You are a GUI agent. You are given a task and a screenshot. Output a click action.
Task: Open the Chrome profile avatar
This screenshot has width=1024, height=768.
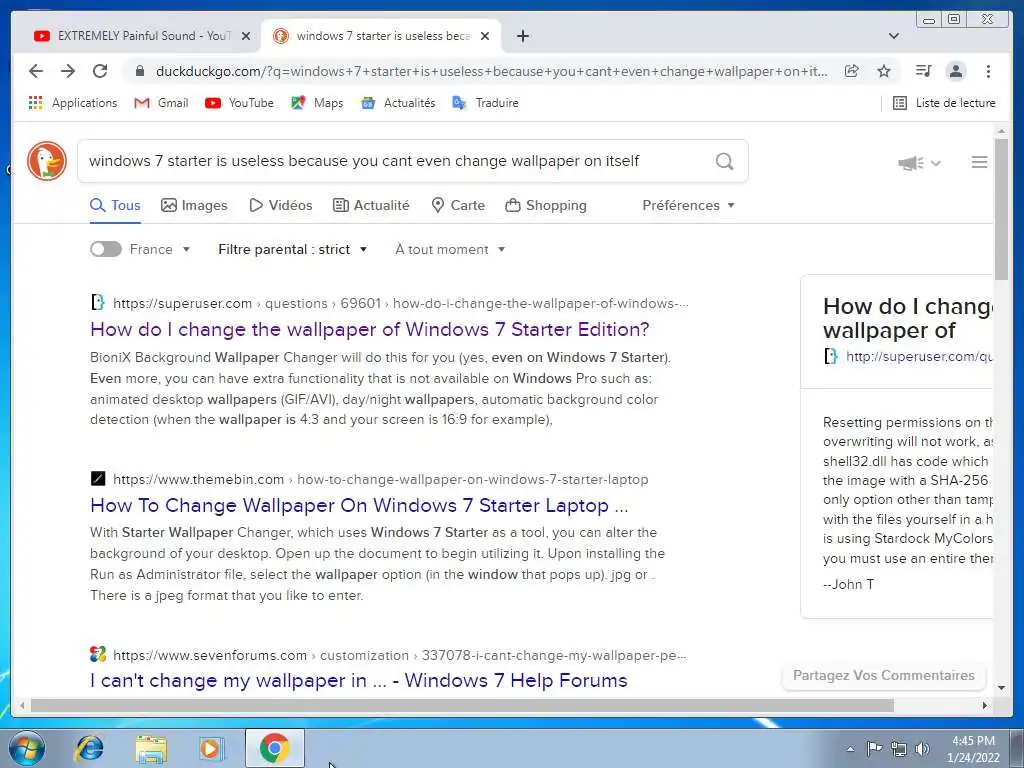956,71
